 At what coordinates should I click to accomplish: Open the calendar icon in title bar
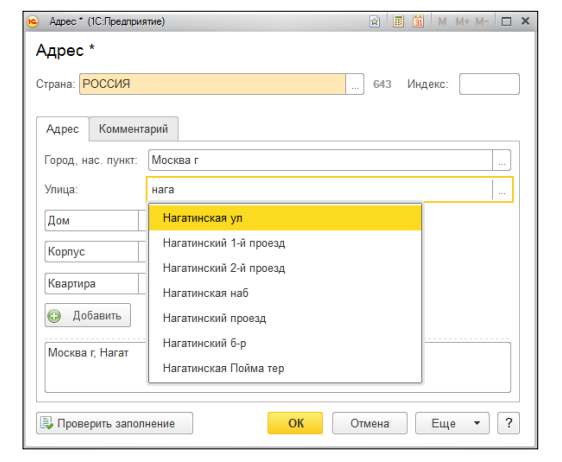pyautogui.click(x=418, y=22)
